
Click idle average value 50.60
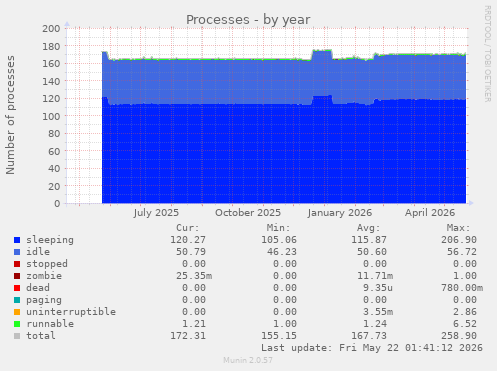372,252
